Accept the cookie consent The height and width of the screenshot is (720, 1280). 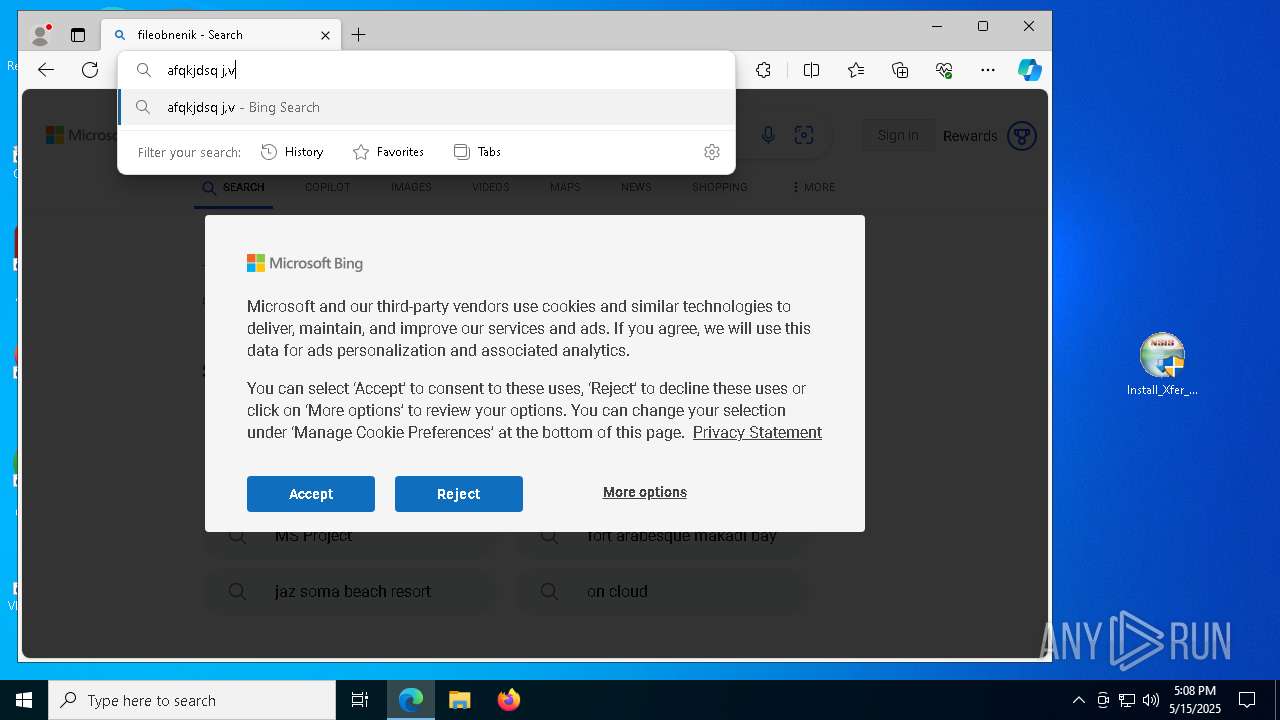(x=311, y=494)
